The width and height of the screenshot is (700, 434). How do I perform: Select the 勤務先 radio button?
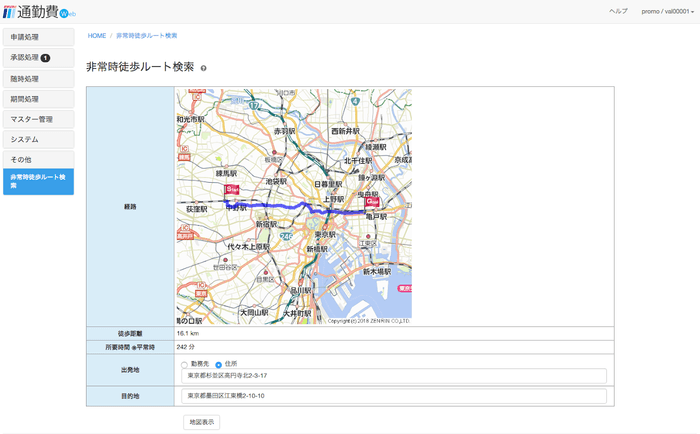[x=184, y=364]
